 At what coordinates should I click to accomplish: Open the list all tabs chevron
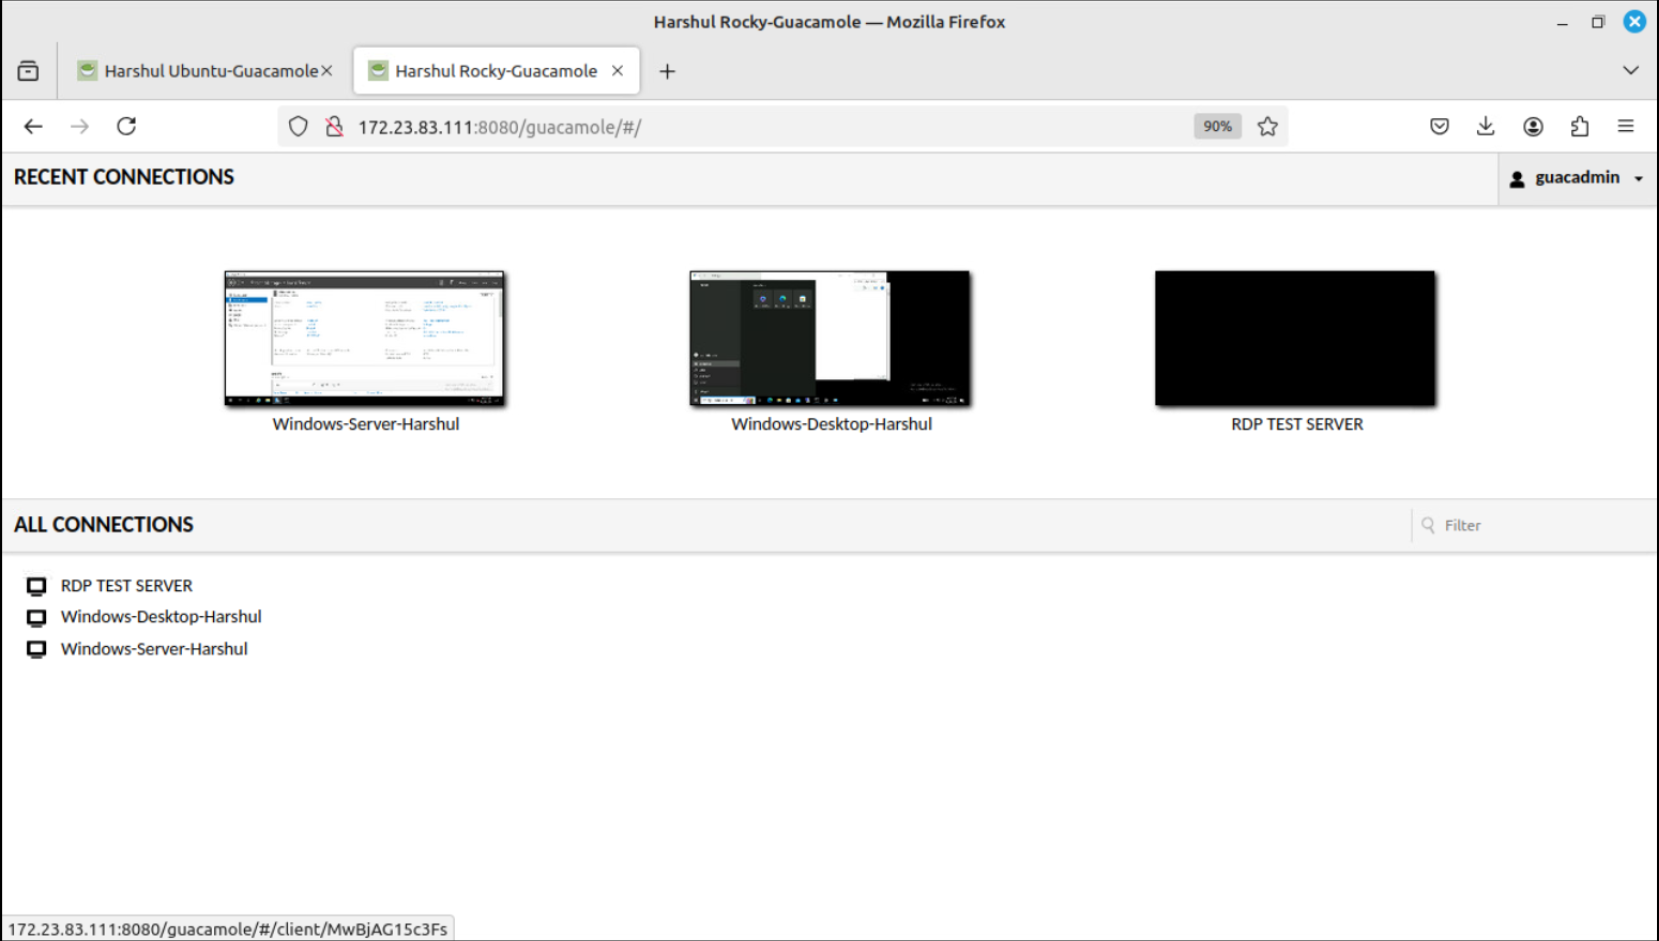click(x=1631, y=70)
